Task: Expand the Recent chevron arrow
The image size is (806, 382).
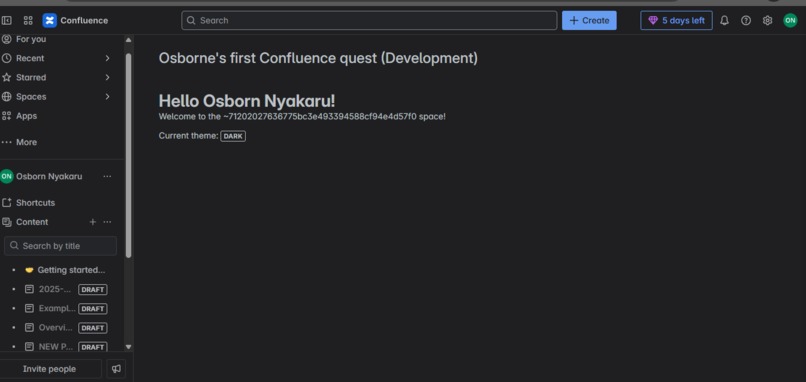Action: [107, 58]
